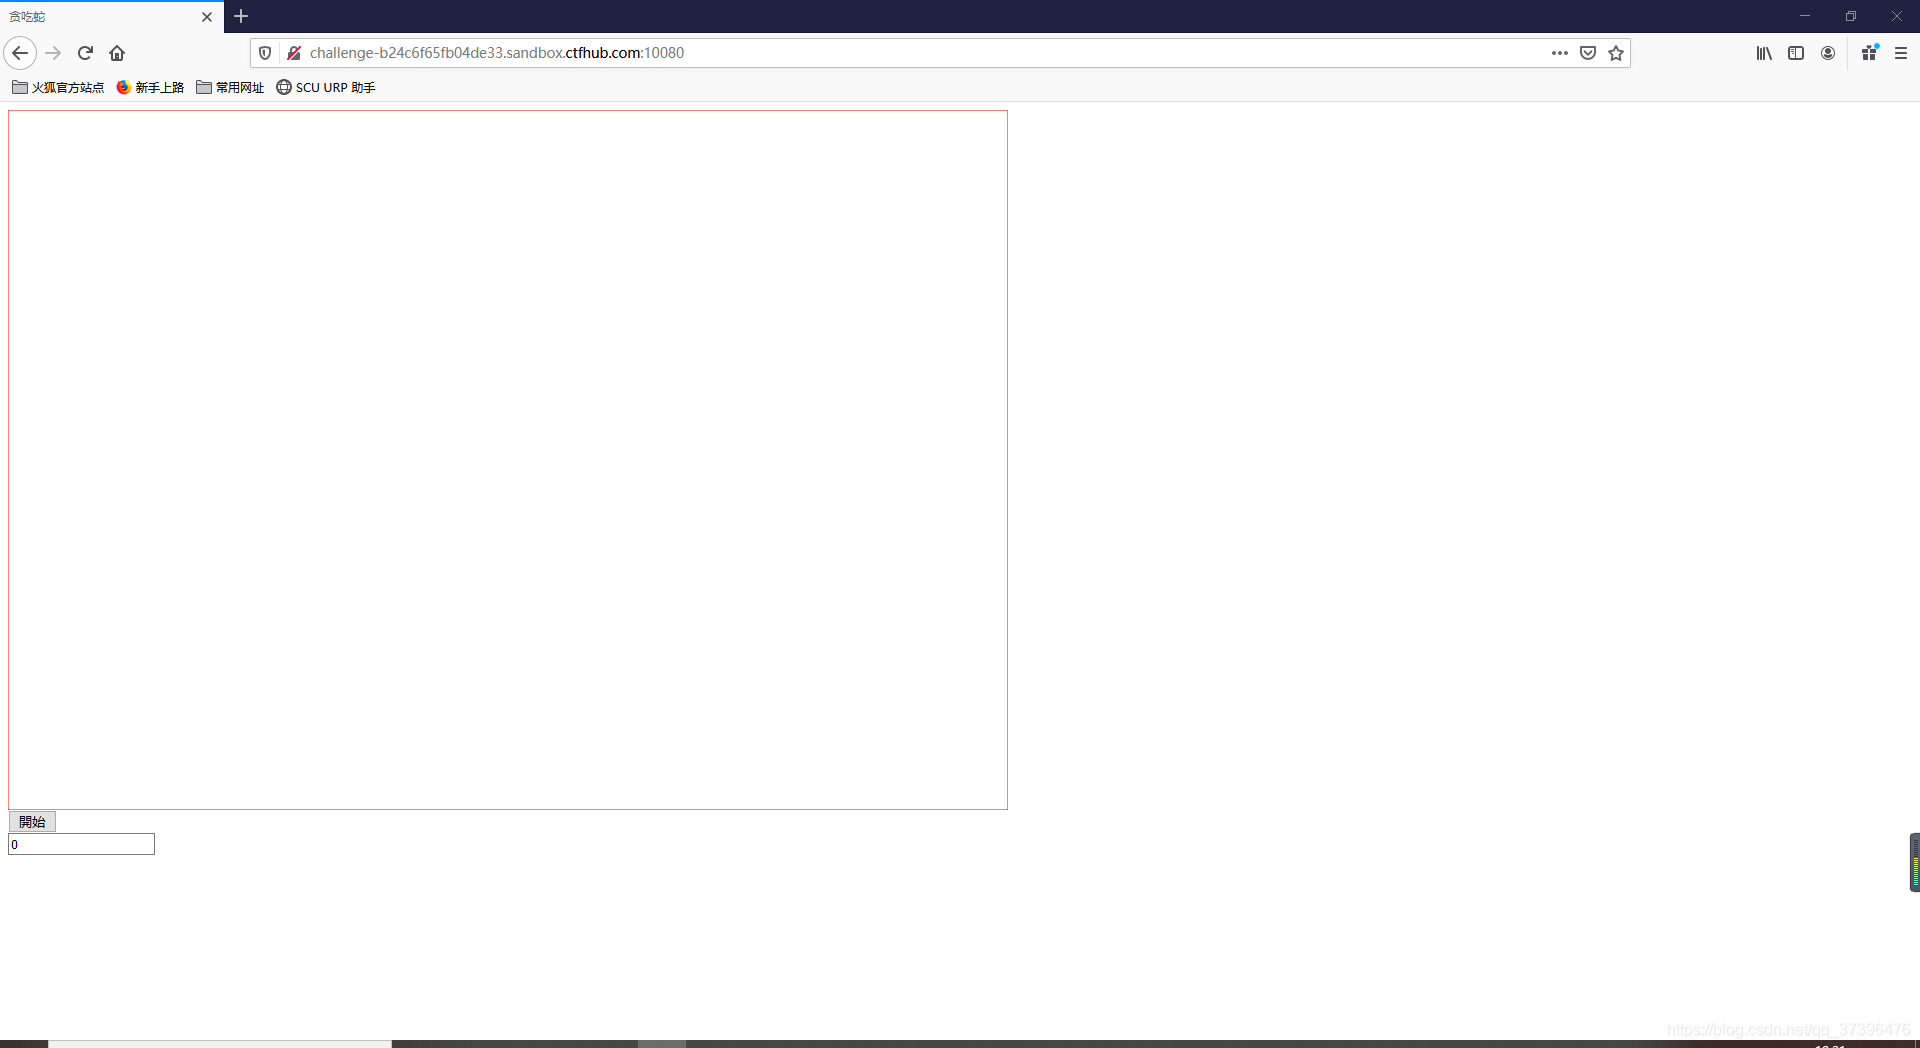Open the Library icon in toolbar
This screenshot has width=1920, height=1048.
tap(1764, 53)
